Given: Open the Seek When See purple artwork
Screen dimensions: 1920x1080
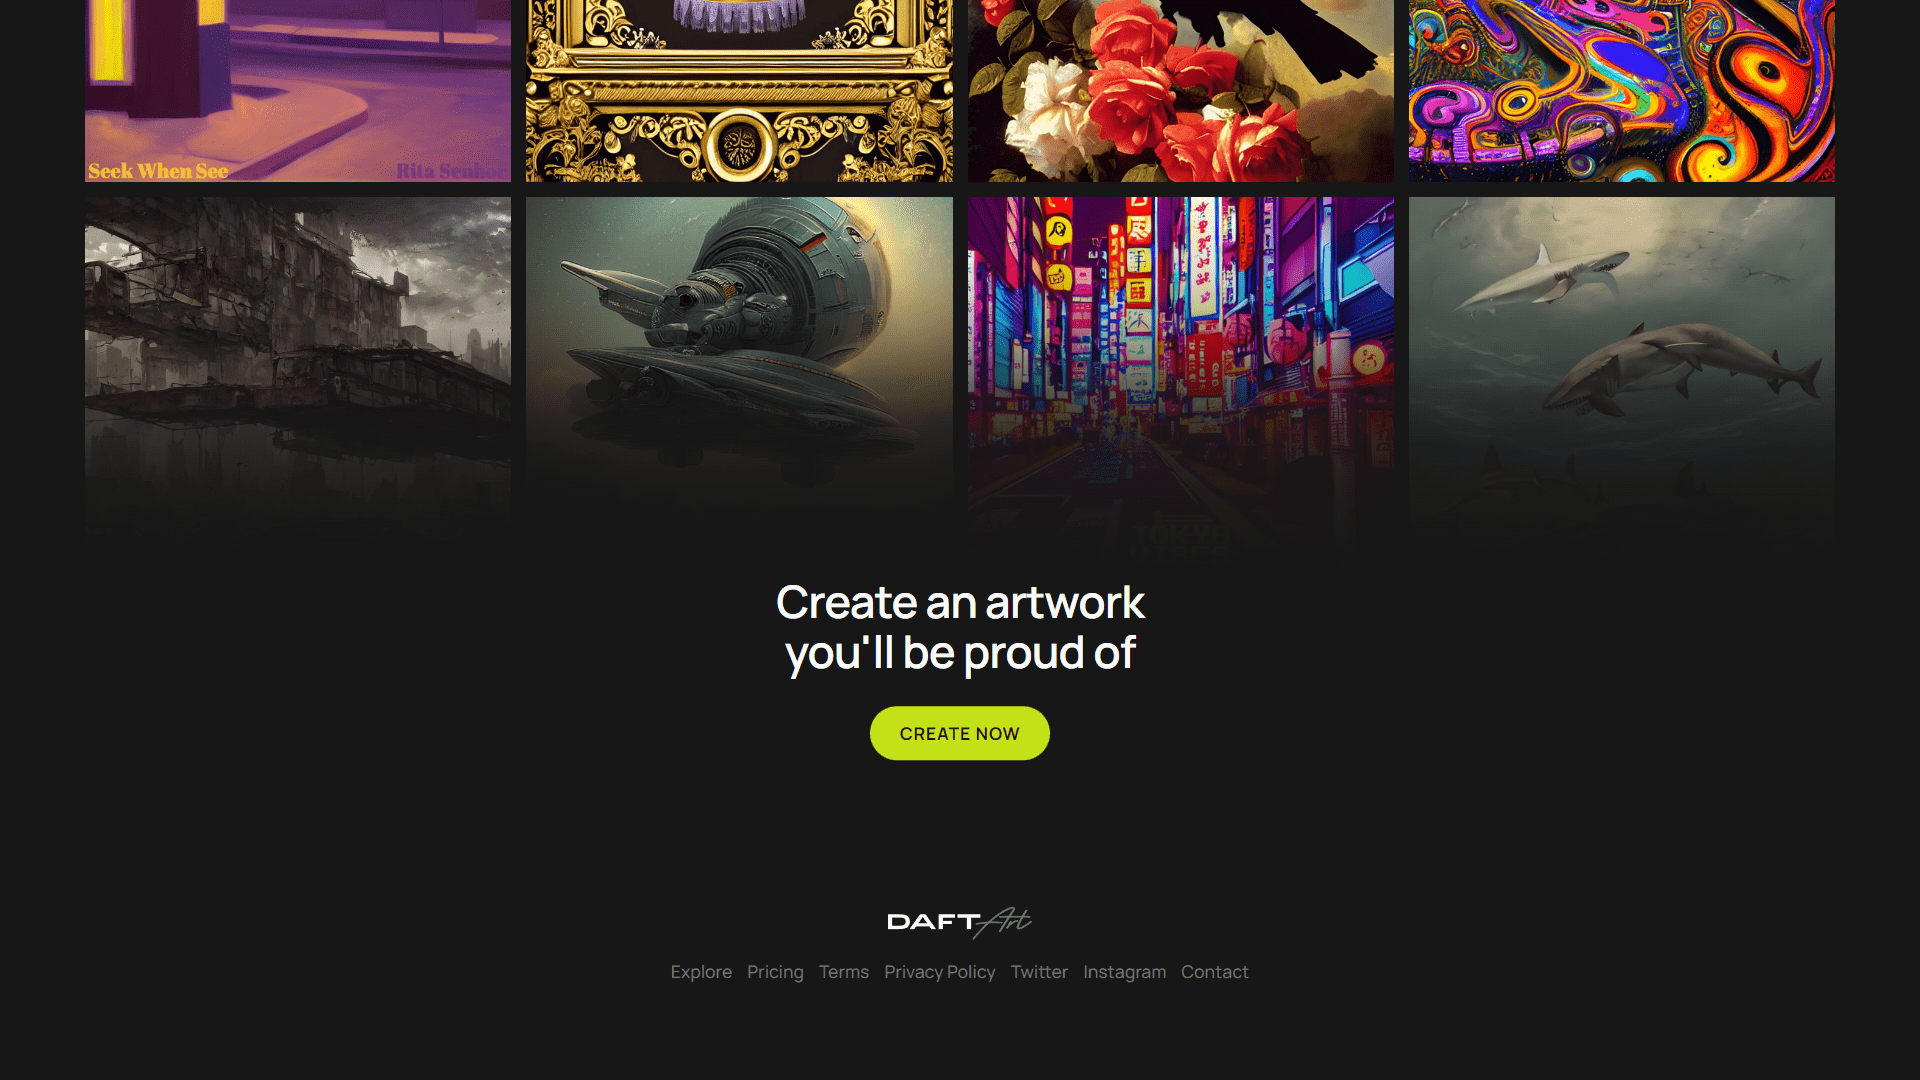Looking at the screenshot, I should point(298,91).
